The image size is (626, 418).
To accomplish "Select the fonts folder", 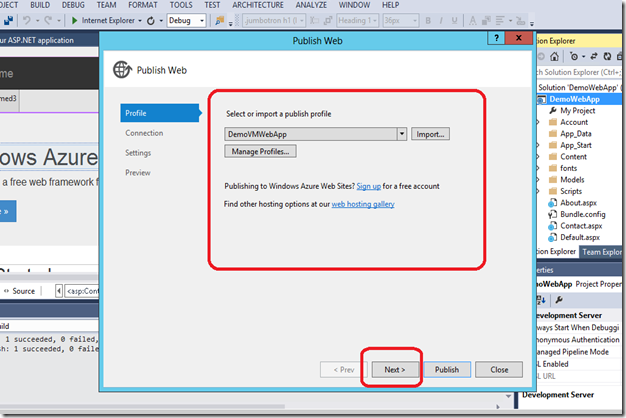I will coord(569,168).
